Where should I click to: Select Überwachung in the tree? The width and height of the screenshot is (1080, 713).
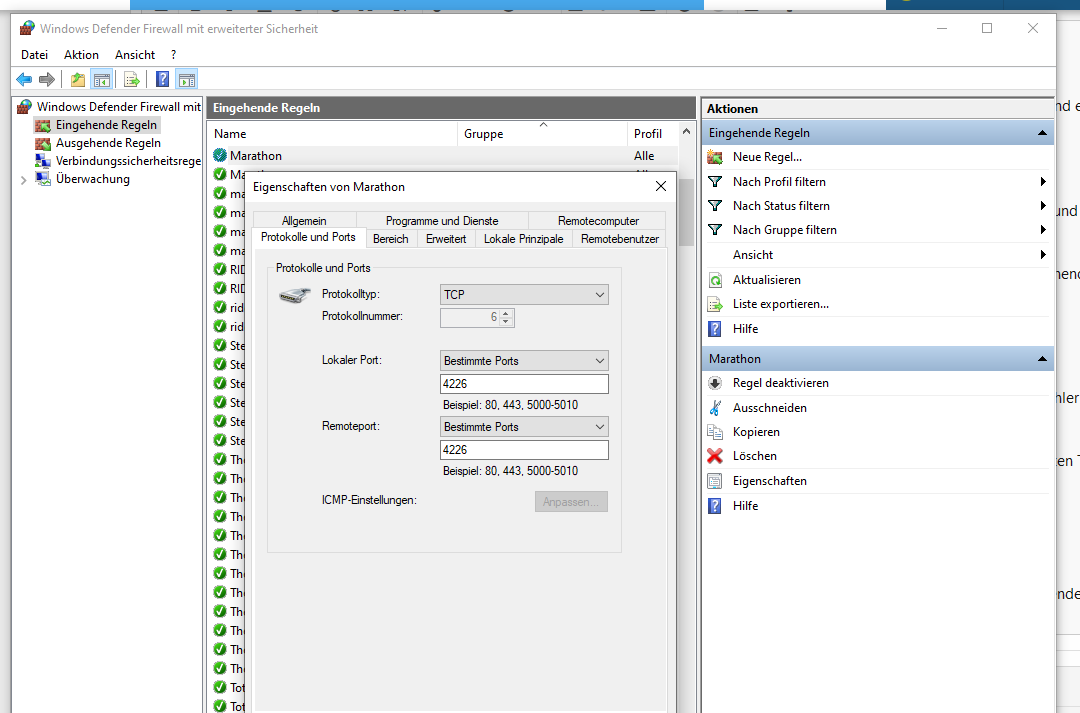tap(92, 178)
